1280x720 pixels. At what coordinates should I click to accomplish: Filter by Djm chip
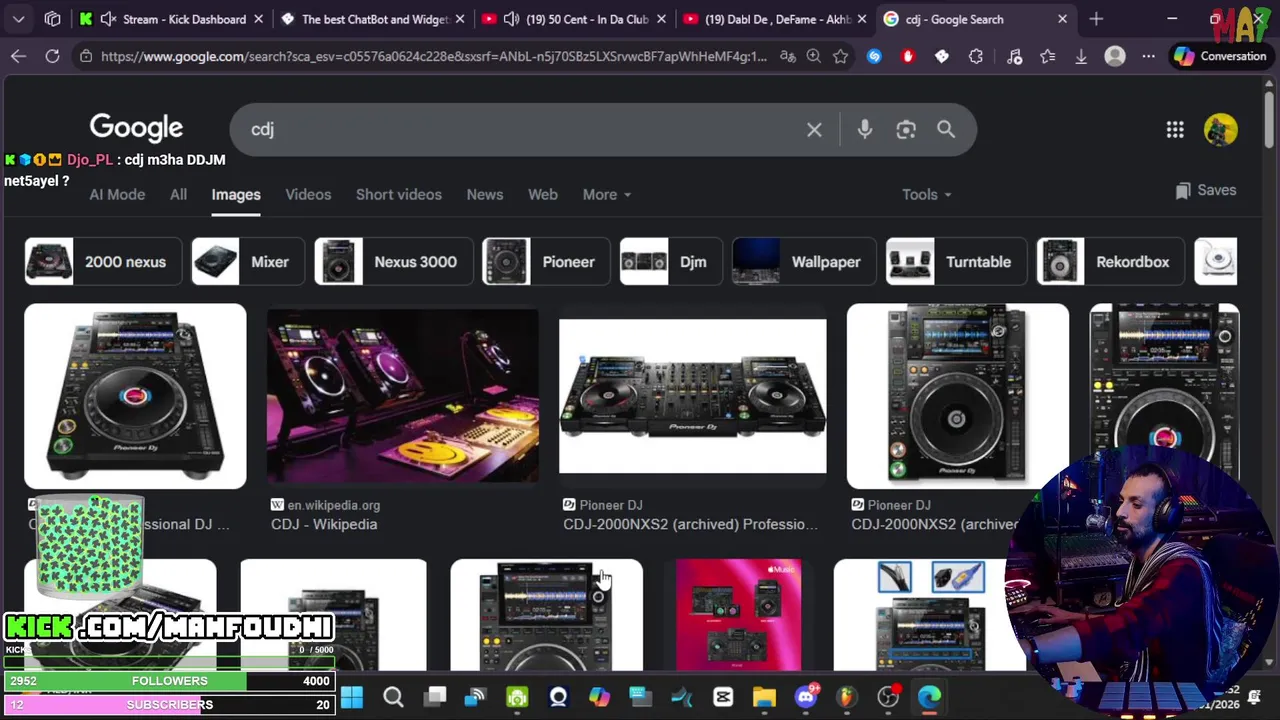pos(671,262)
